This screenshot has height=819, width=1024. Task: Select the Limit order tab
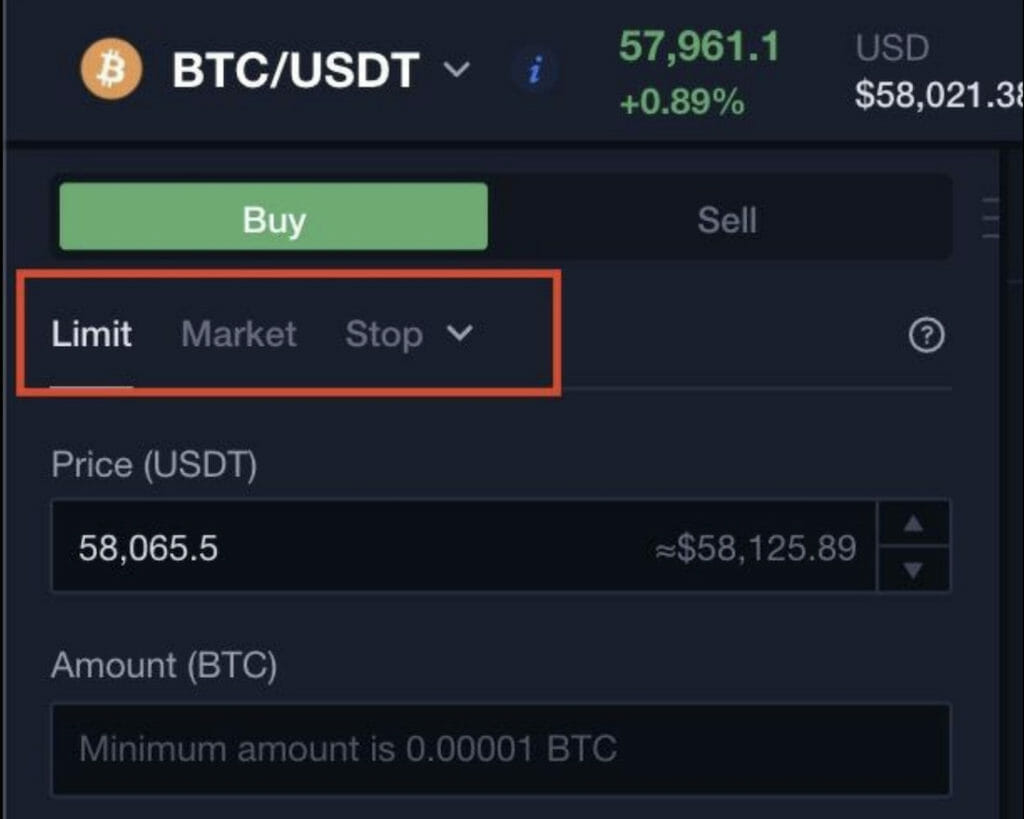point(91,334)
